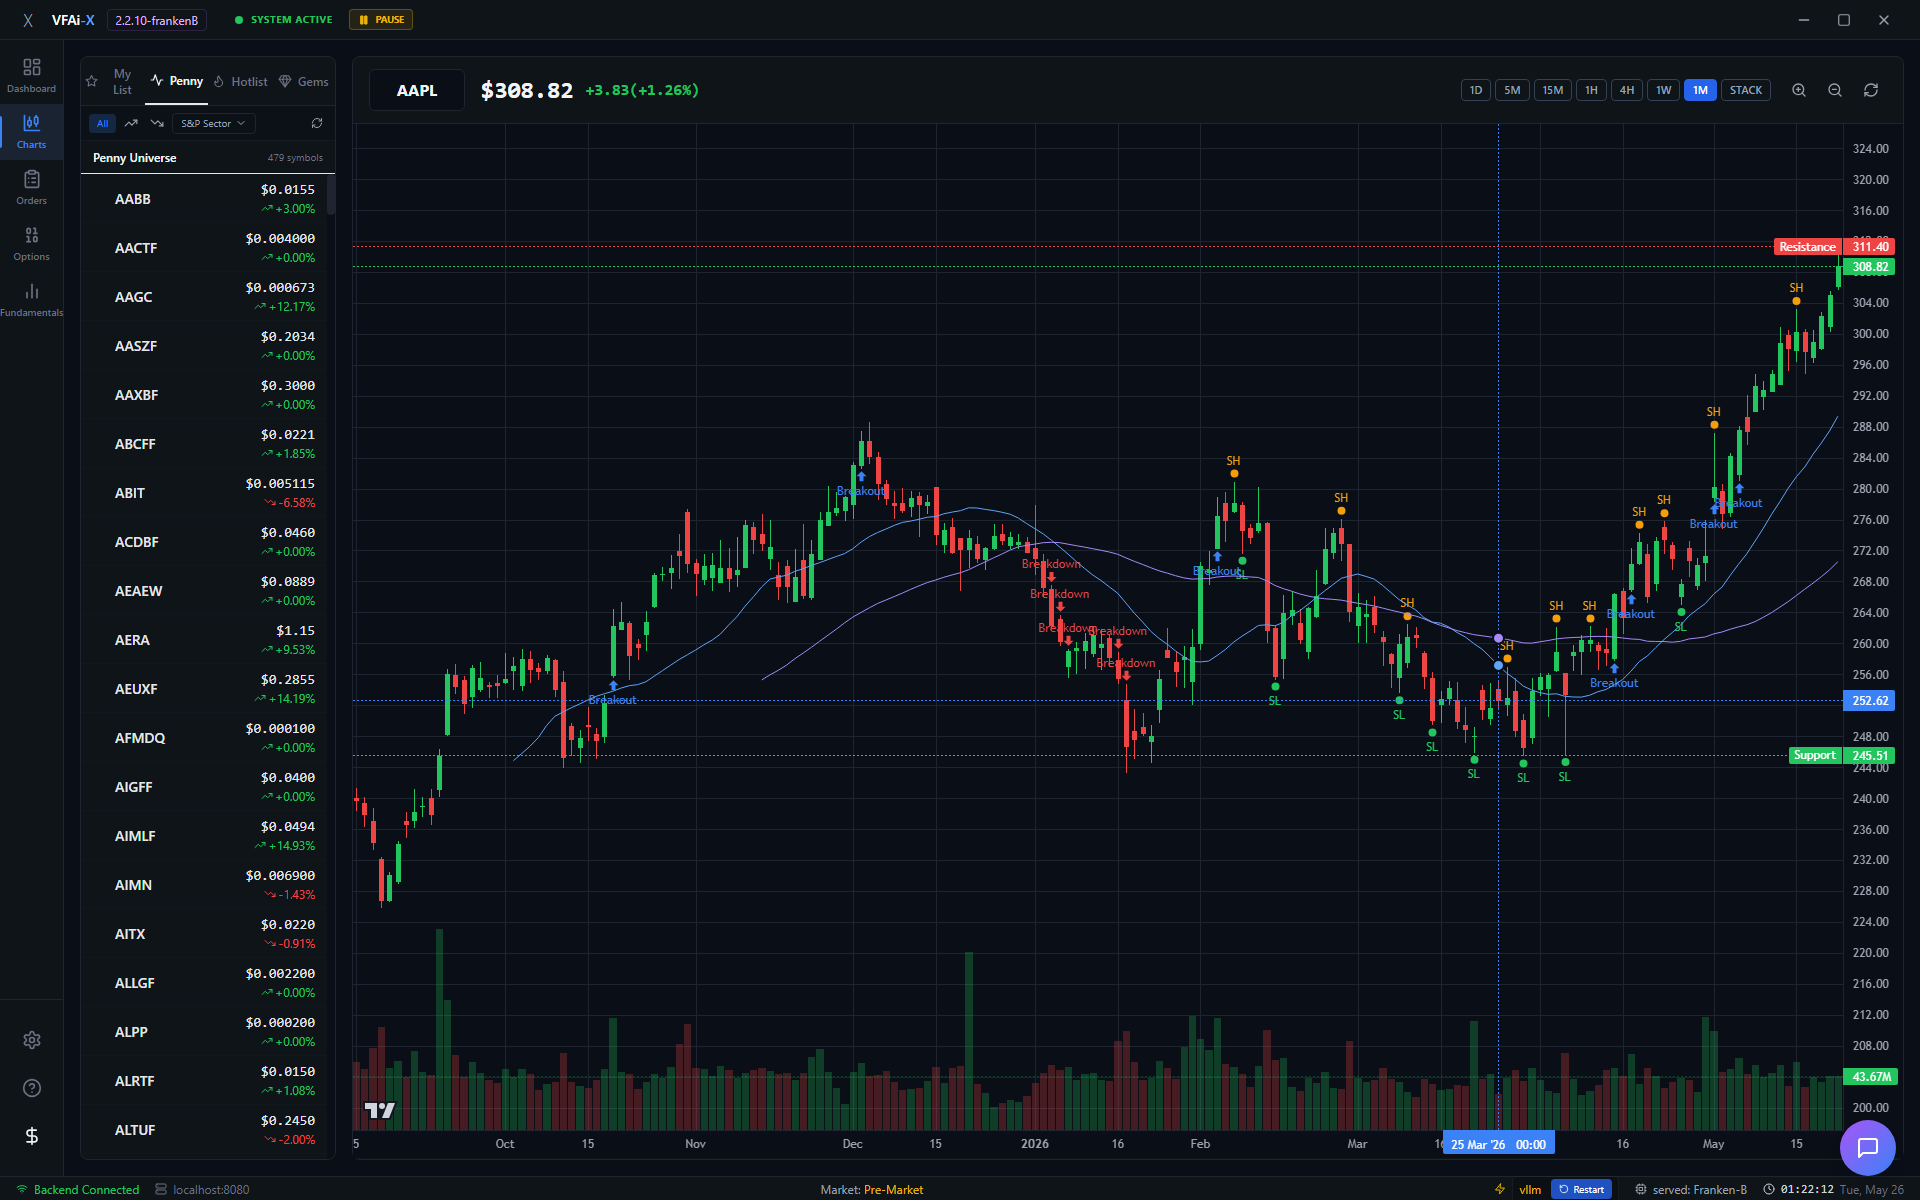This screenshot has height=1200, width=1920.
Task: Open the settings gear in the sidebar
Action: coord(32,1040)
